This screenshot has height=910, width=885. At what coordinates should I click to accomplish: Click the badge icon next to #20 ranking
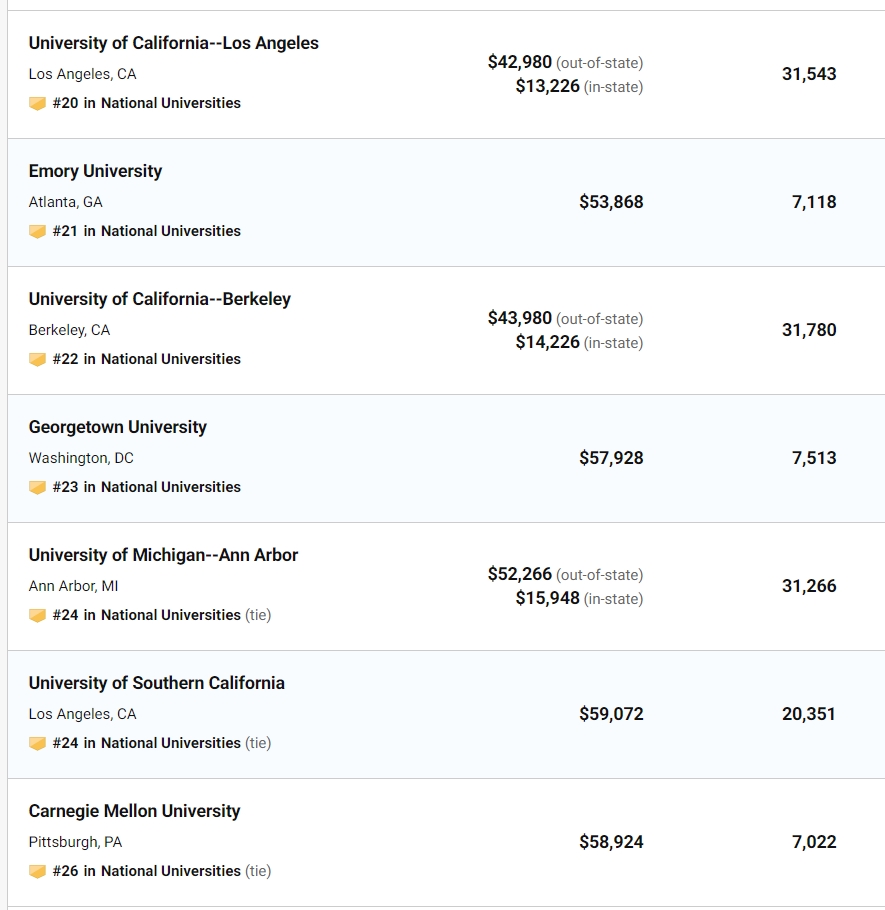(x=37, y=104)
